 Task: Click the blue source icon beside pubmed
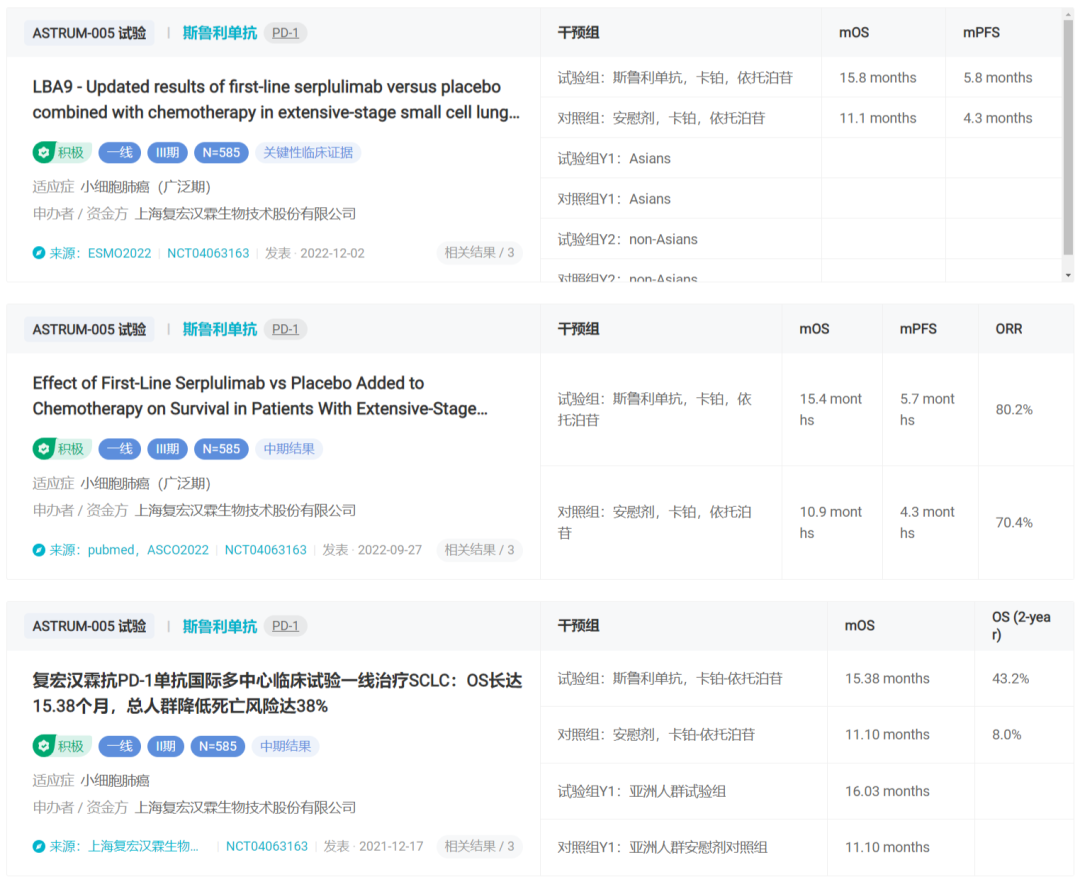click(x=39, y=550)
